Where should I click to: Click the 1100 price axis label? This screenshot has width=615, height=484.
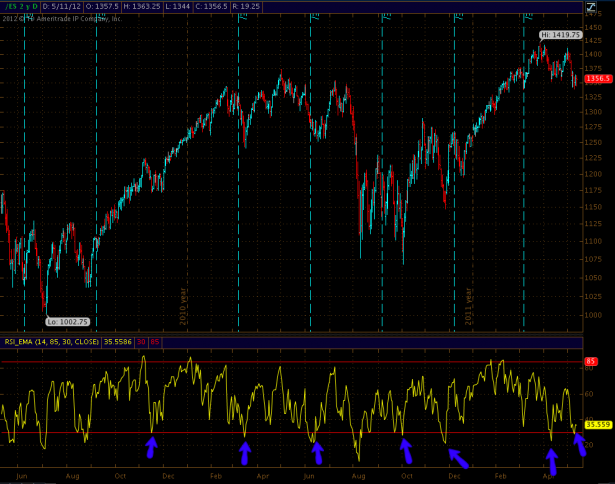(x=593, y=241)
